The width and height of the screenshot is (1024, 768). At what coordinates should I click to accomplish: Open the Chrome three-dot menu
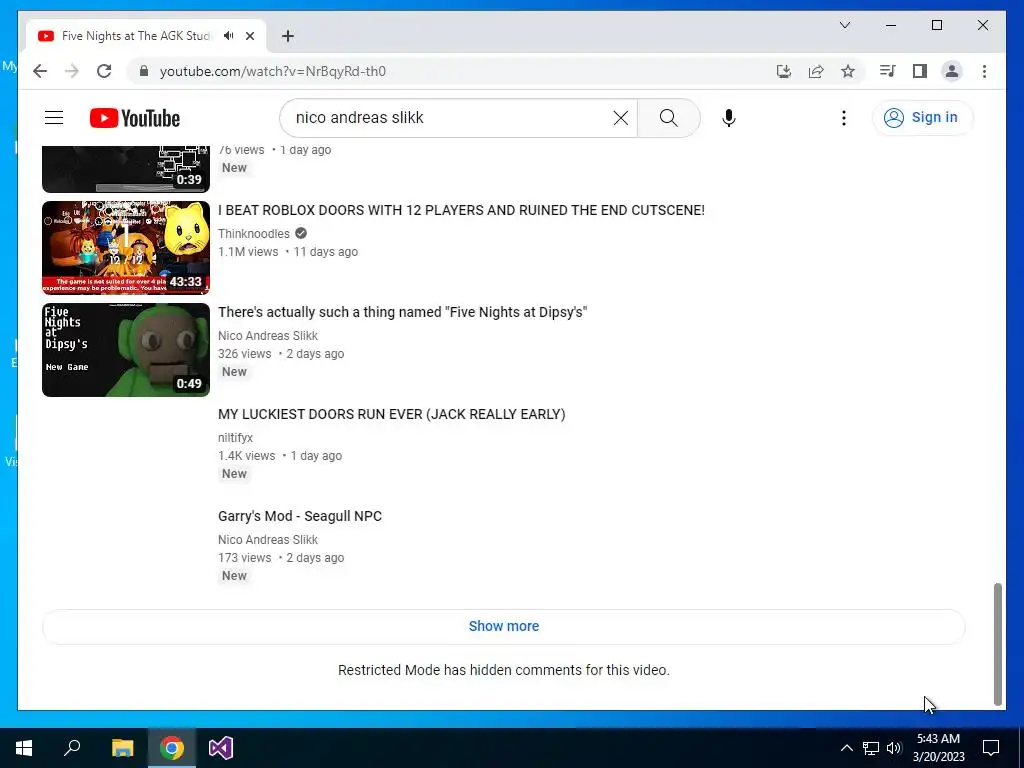click(x=984, y=71)
